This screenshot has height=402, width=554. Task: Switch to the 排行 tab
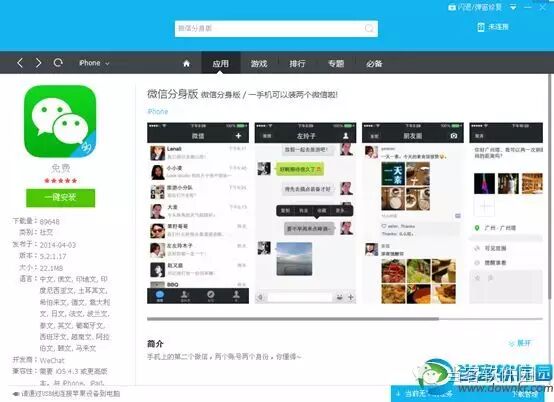[297, 64]
